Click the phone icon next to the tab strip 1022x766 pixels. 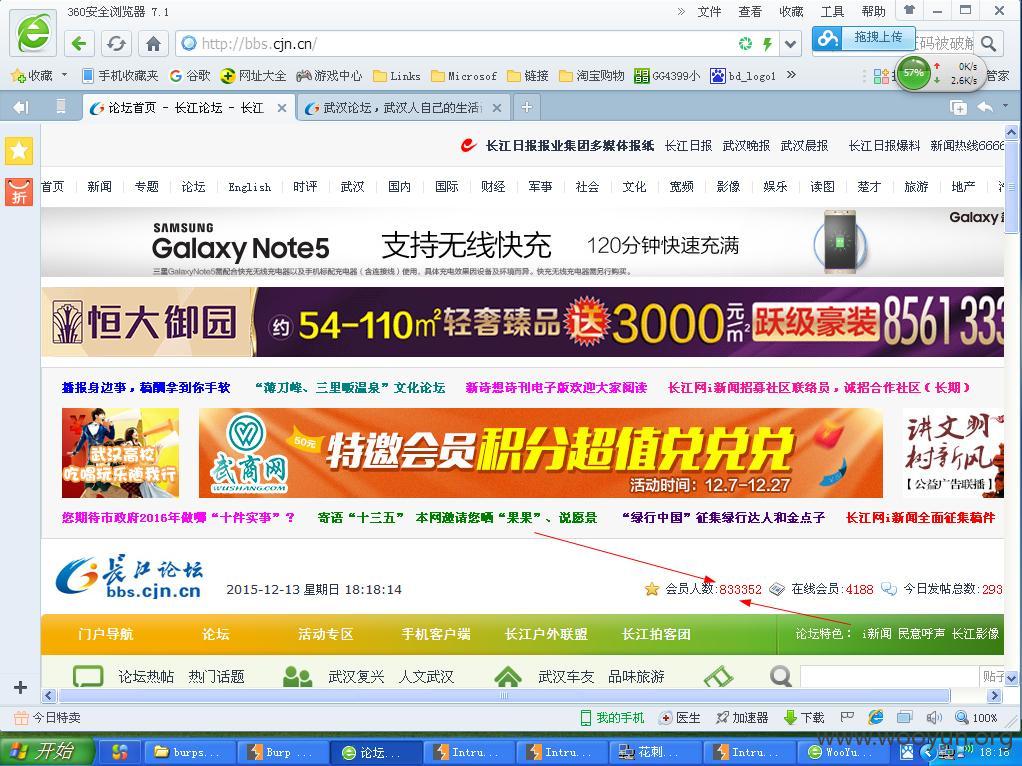[x=61, y=106]
